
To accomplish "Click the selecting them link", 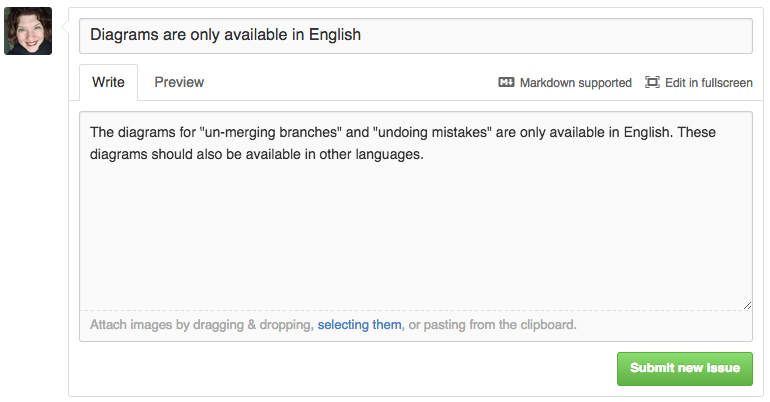I will click(359, 325).
